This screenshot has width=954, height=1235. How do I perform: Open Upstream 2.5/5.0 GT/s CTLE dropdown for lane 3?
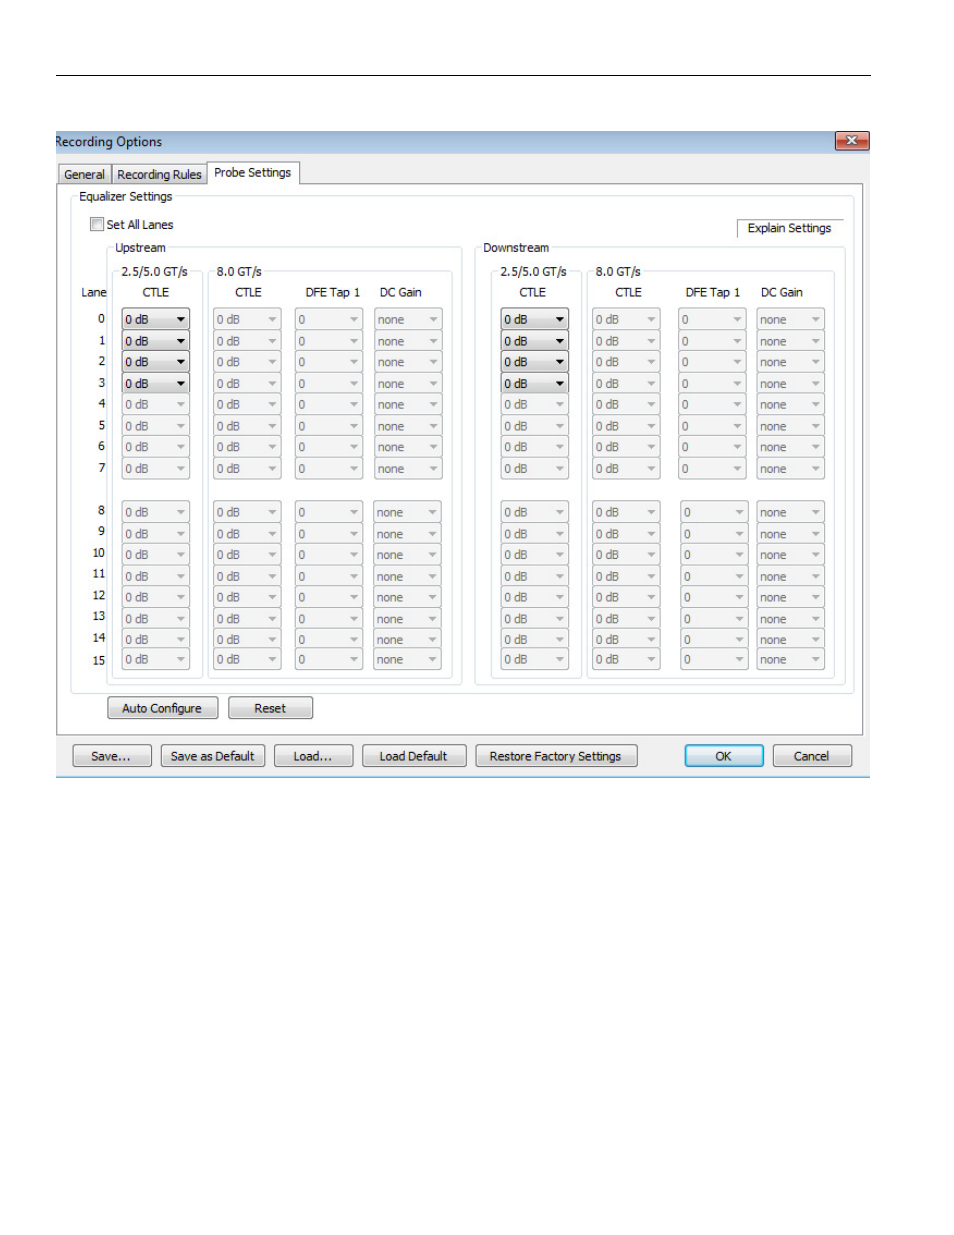point(156,384)
